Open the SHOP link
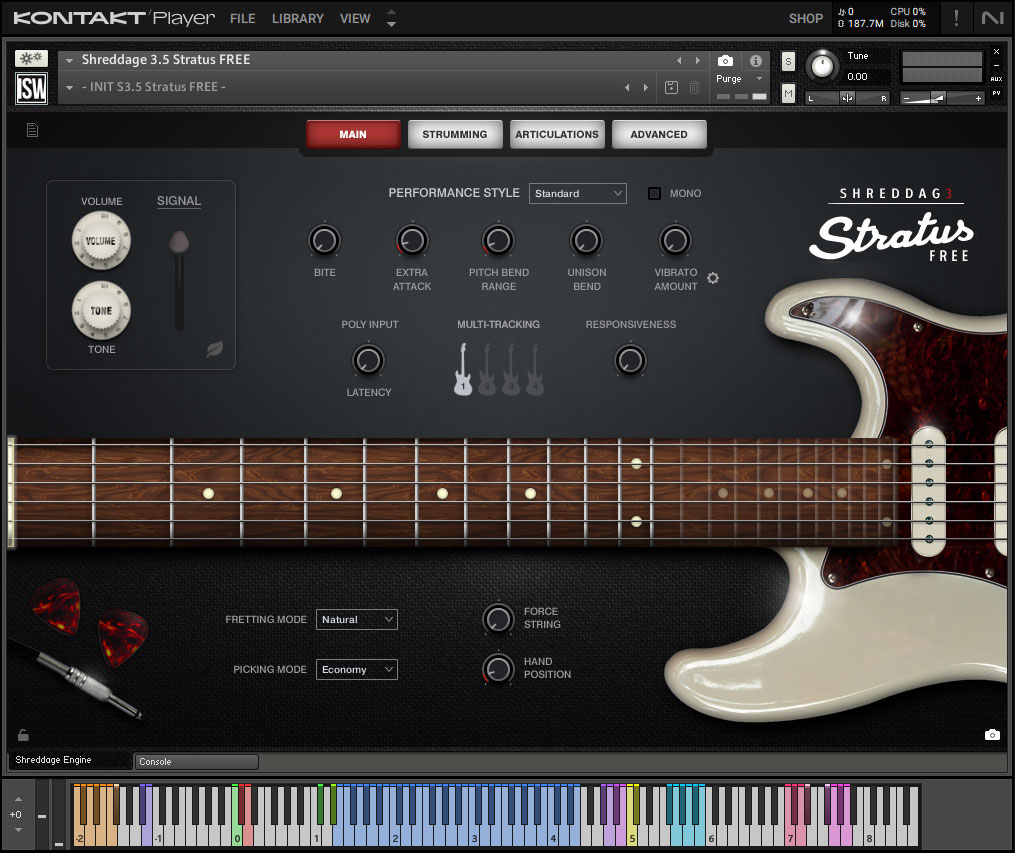This screenshot has width=1015, height=853. (x=806, y=19)
